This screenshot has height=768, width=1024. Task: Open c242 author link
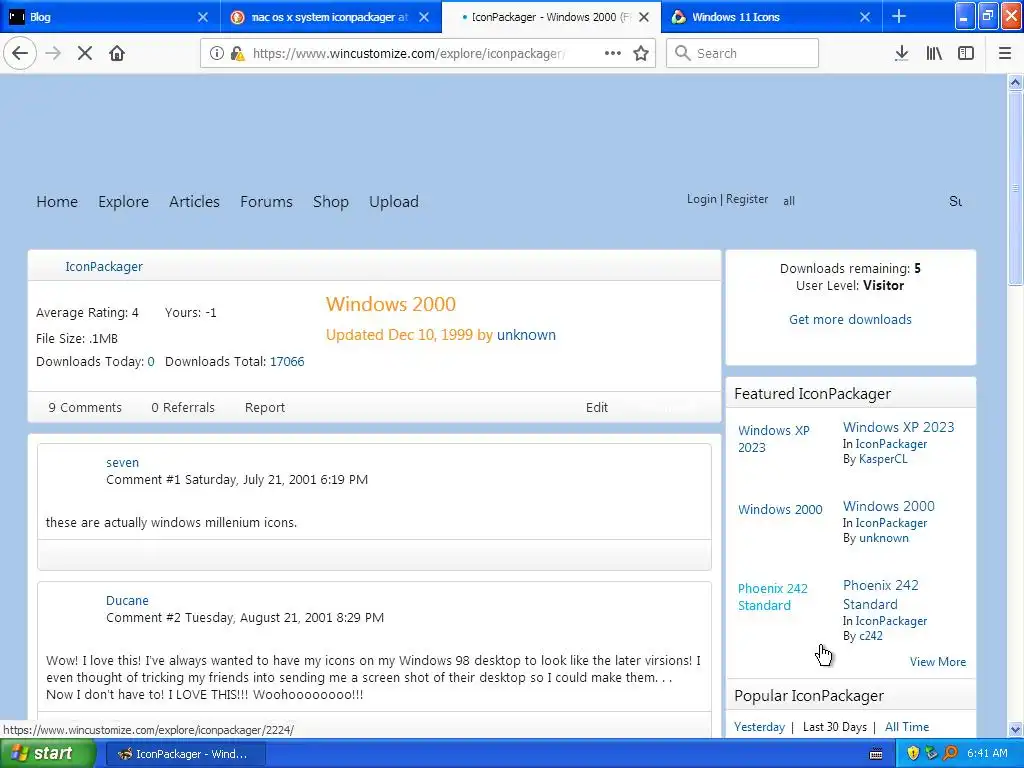pos(871,636)
